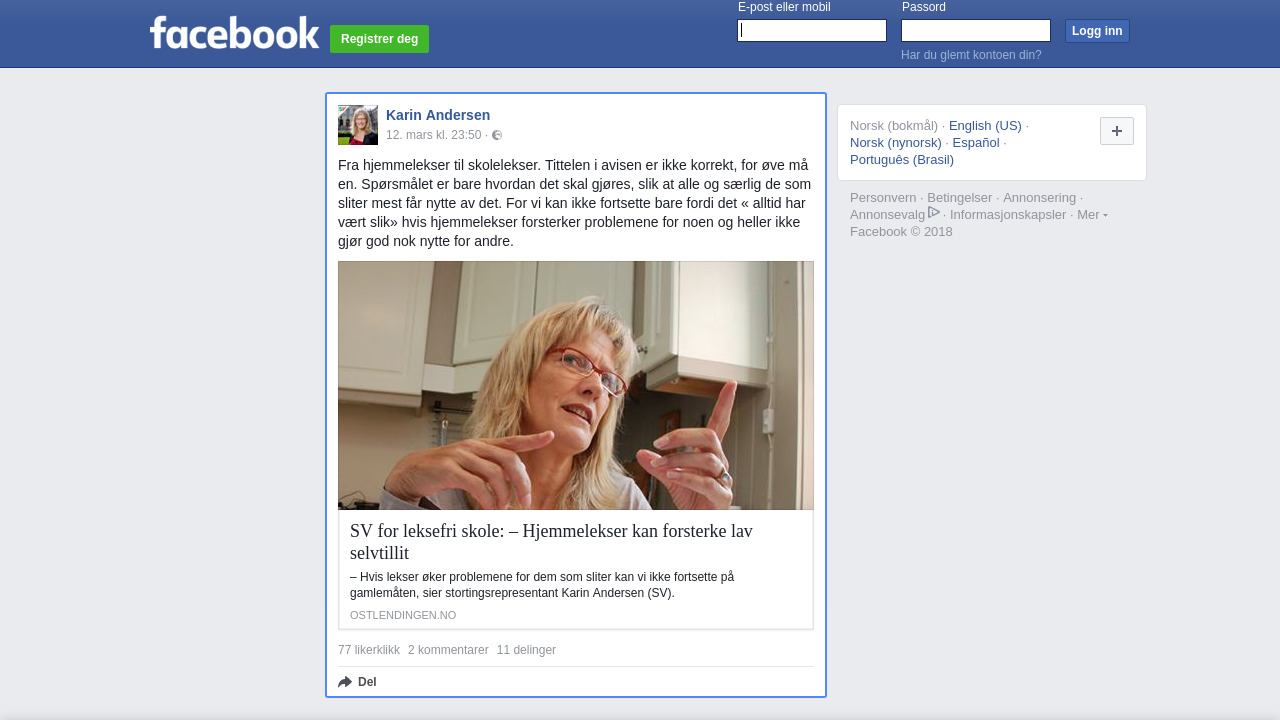
Task: Open the article photo of the woman
Action: [x=576, y=386]
